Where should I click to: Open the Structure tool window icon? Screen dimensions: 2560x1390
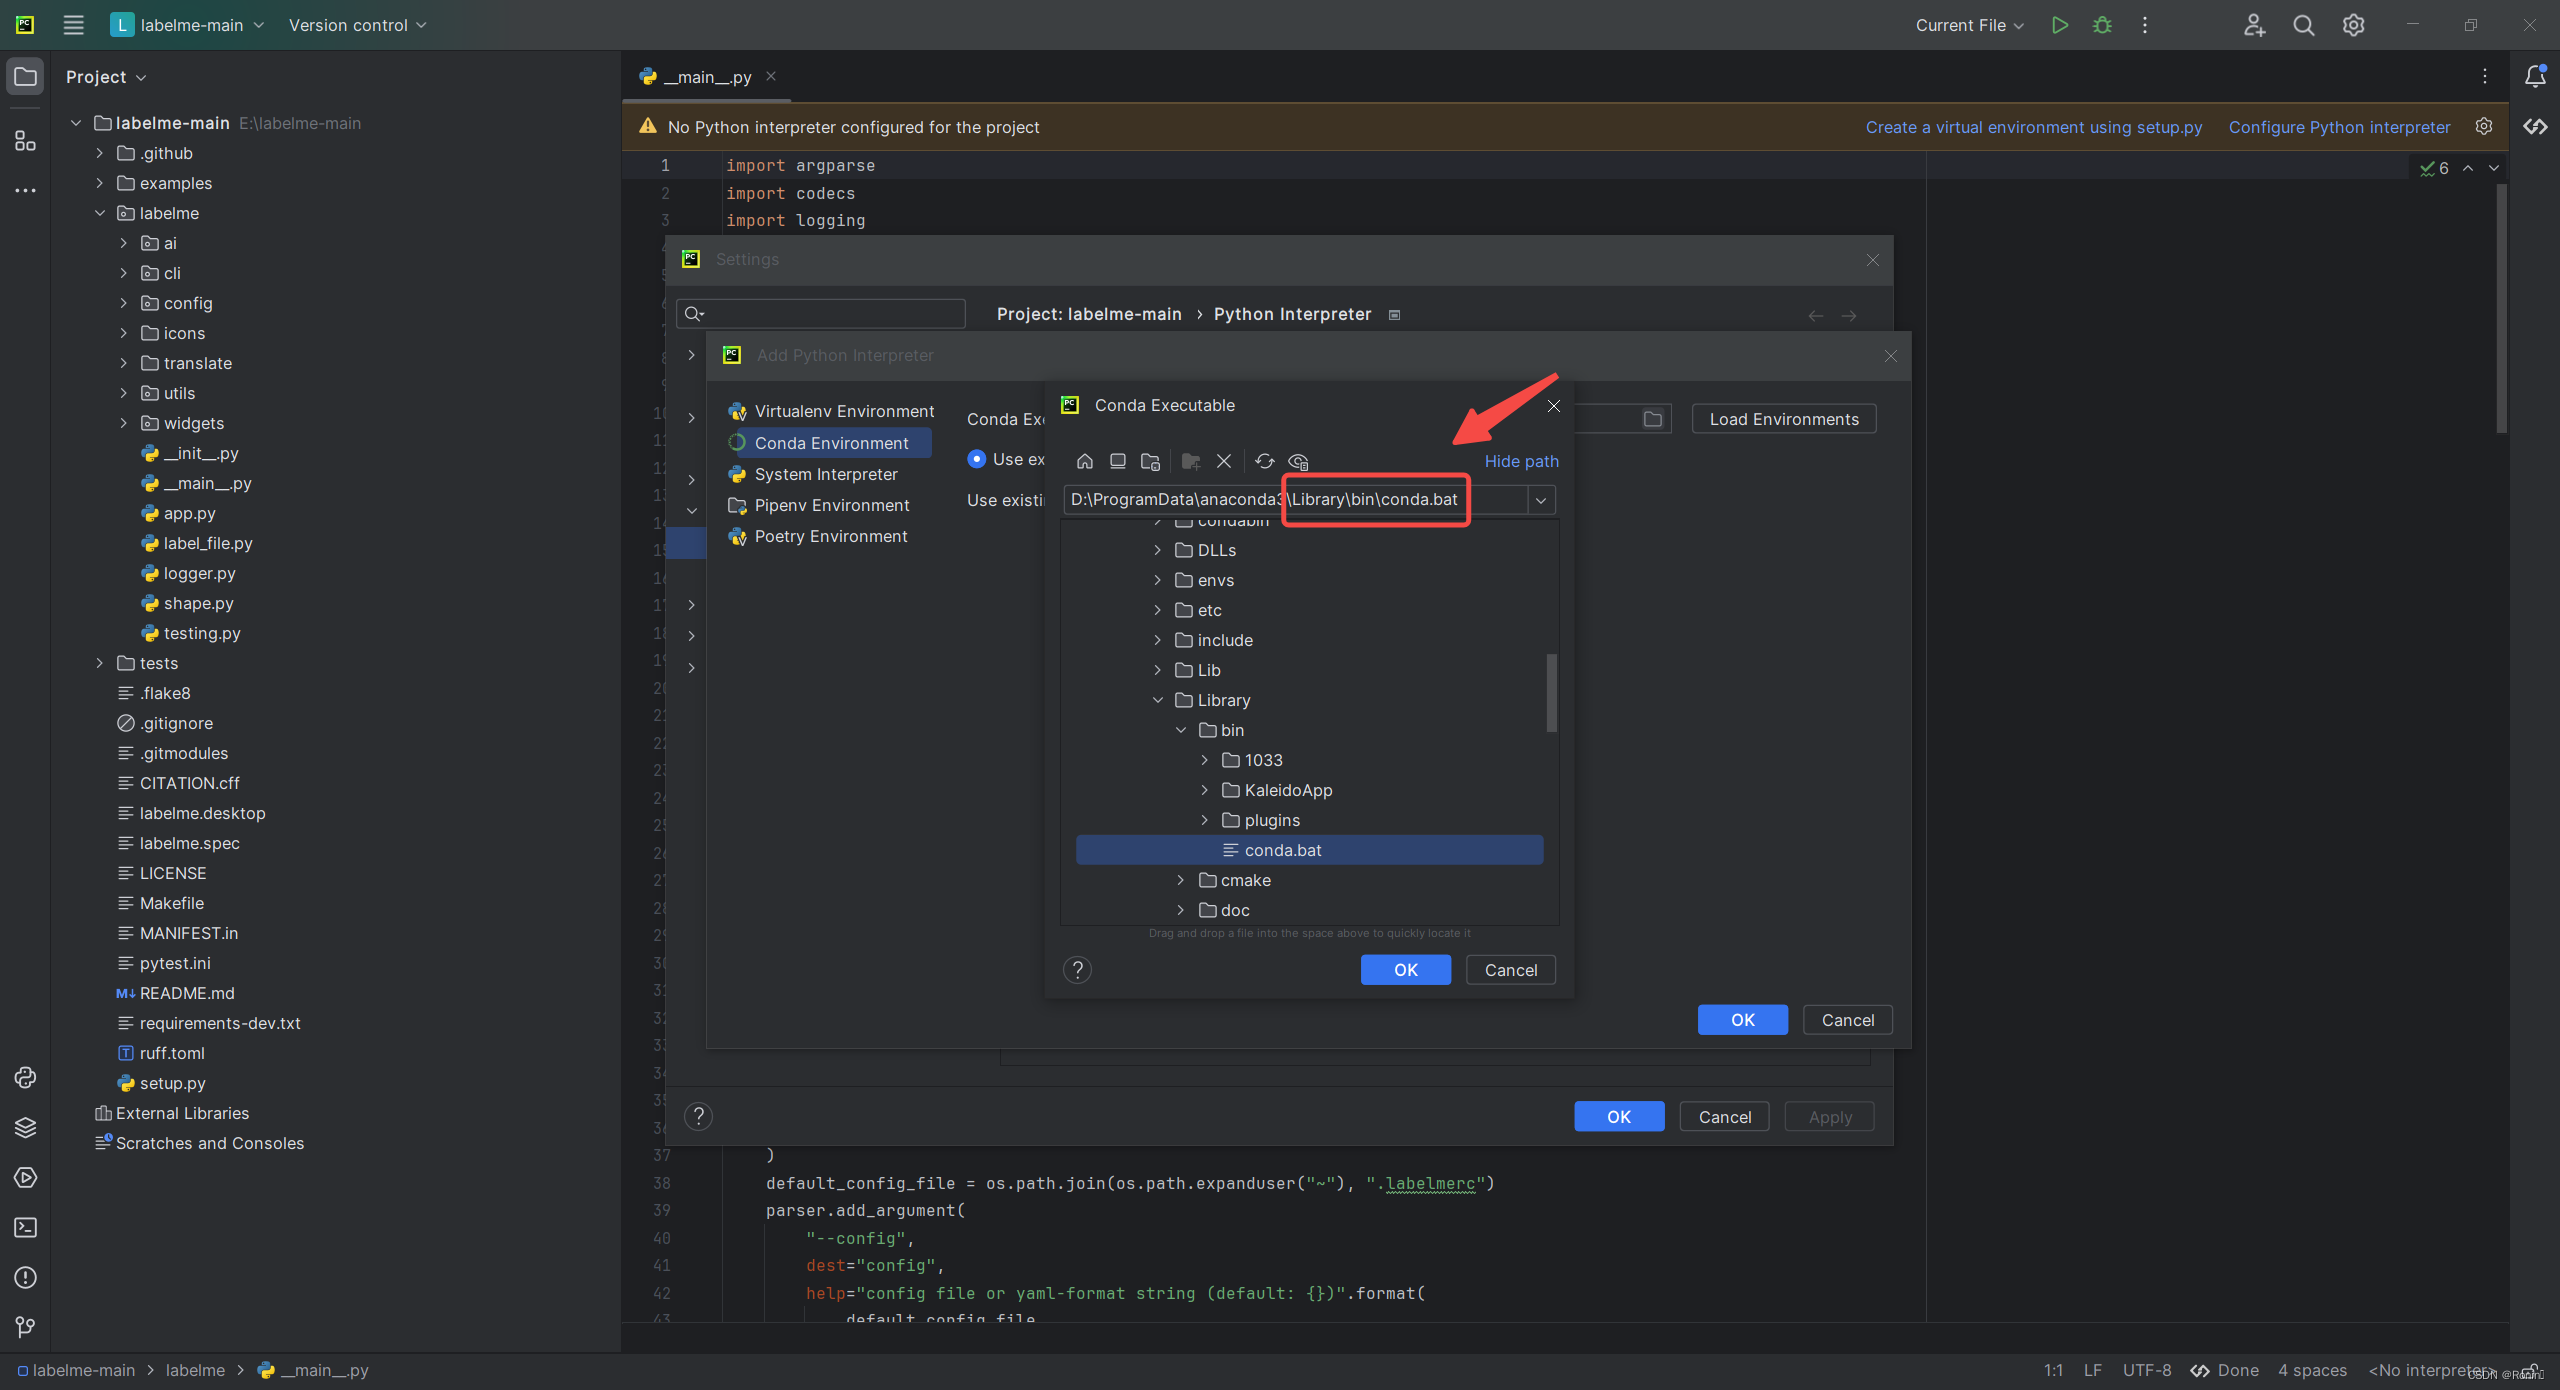point(25,141)
